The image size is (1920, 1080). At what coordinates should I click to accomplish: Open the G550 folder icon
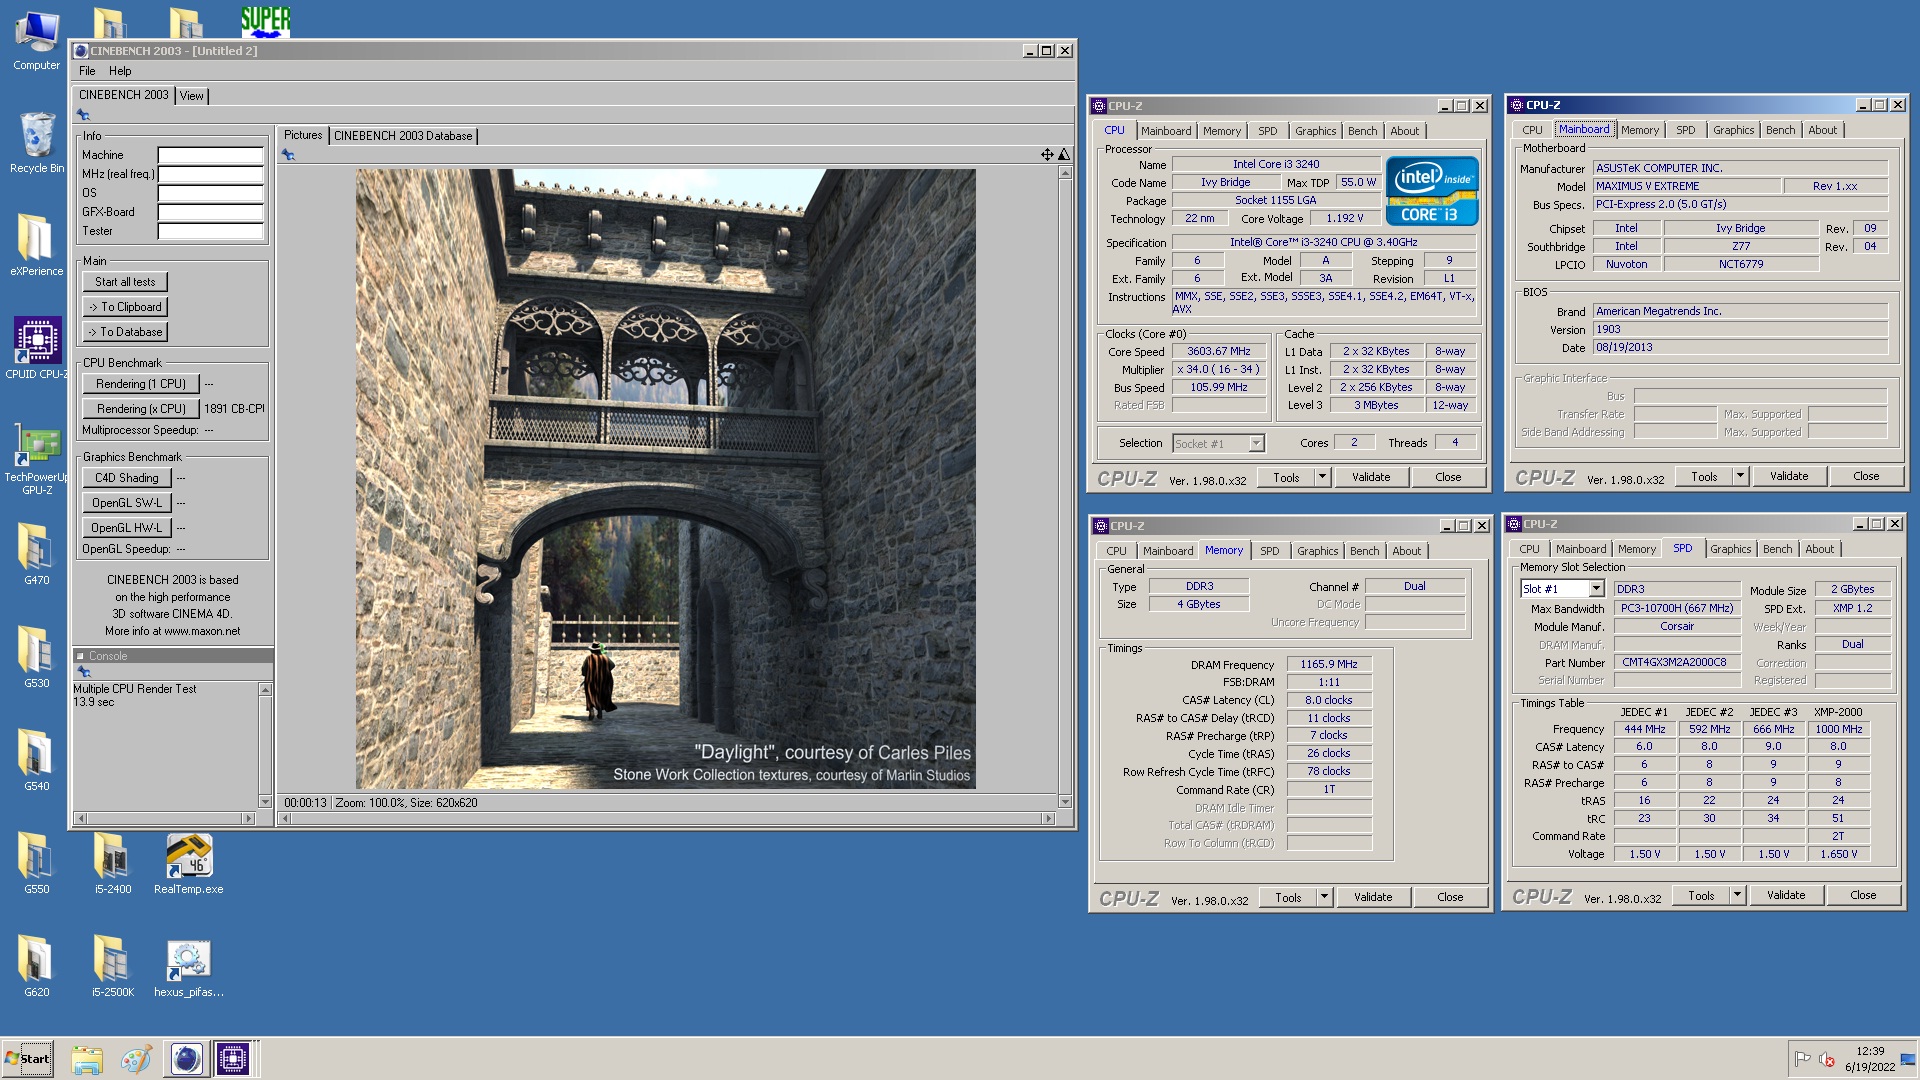click(x=36, y=862)
